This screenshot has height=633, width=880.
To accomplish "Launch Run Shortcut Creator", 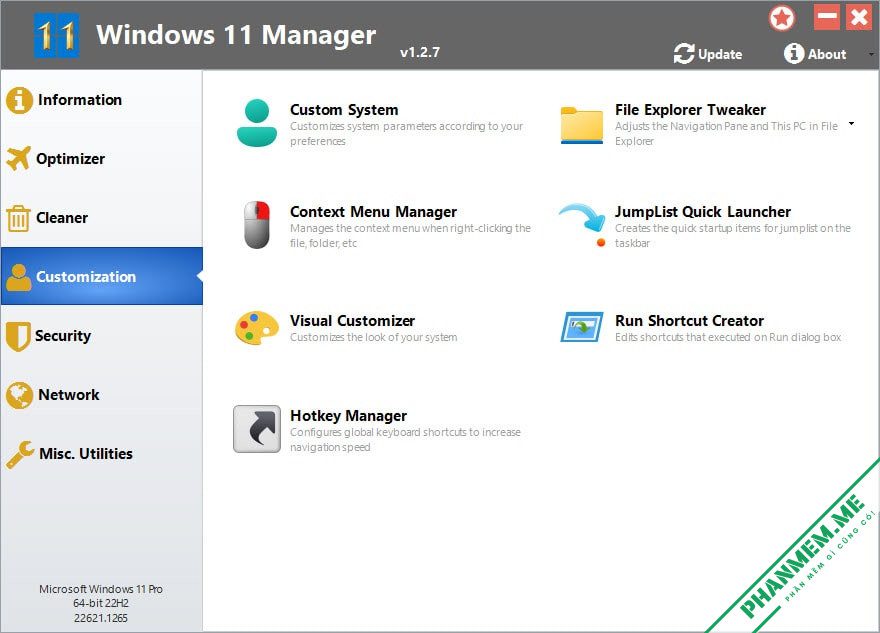I will [x=689, y=320].
